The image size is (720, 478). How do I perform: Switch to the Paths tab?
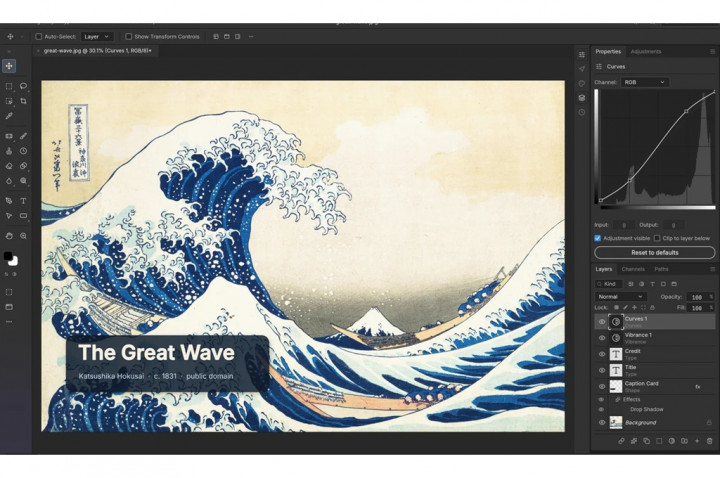[661, 269]
